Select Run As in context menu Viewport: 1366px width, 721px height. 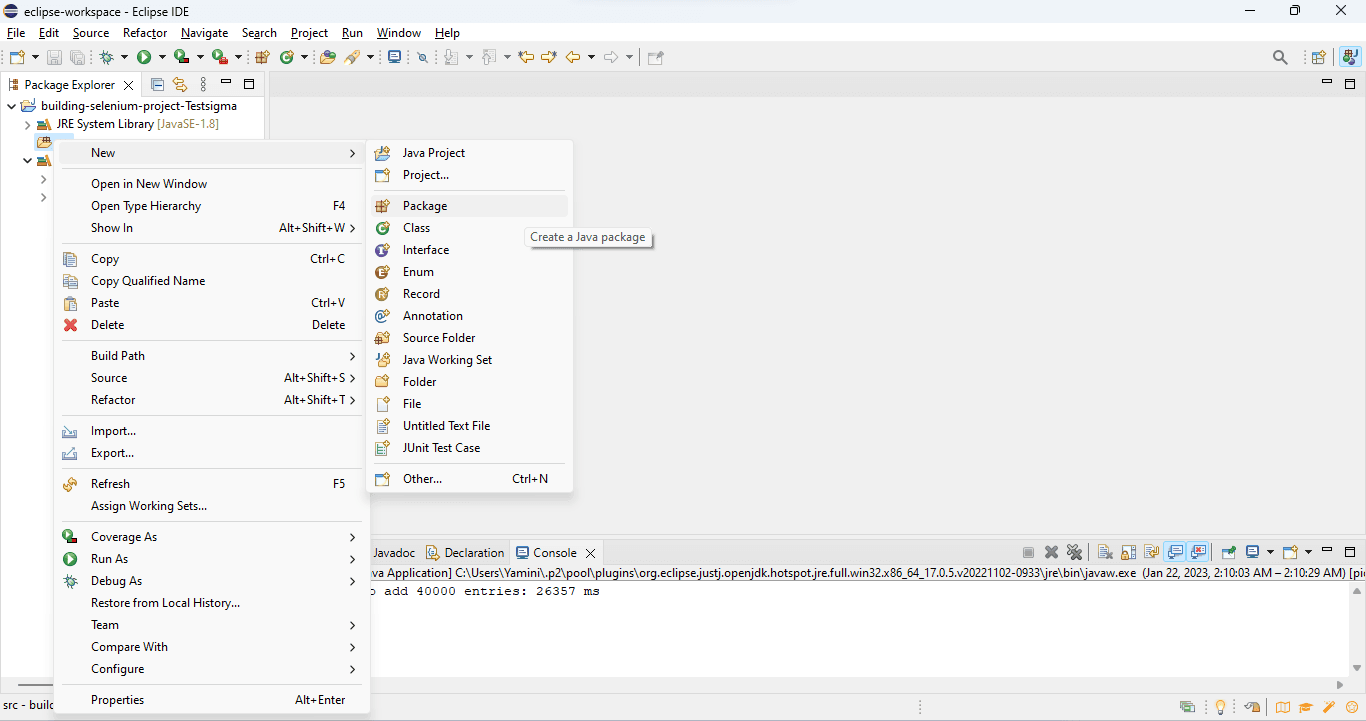(211, 559)
